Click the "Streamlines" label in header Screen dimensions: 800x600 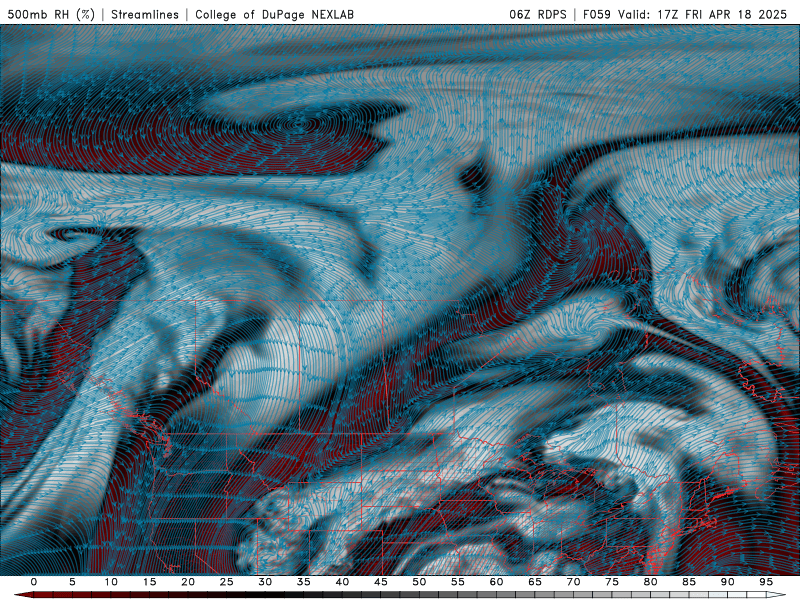tap(145, 15)
